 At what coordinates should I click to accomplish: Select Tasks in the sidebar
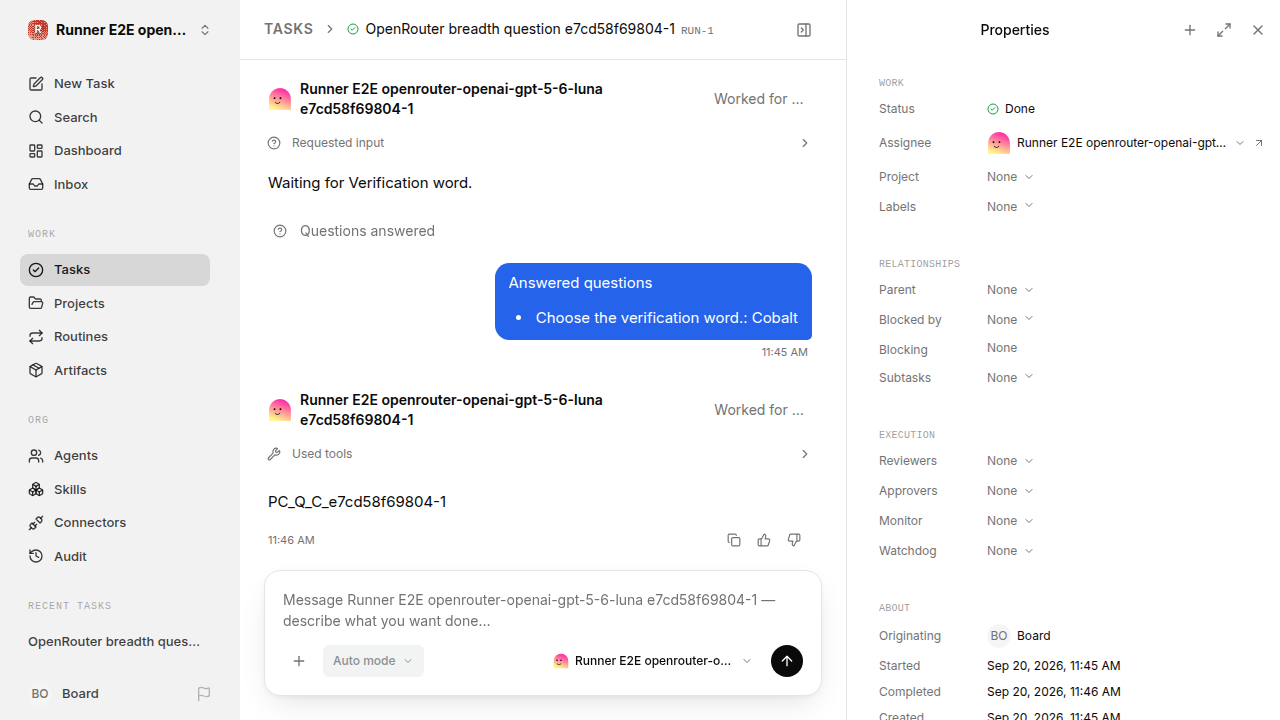115,270
